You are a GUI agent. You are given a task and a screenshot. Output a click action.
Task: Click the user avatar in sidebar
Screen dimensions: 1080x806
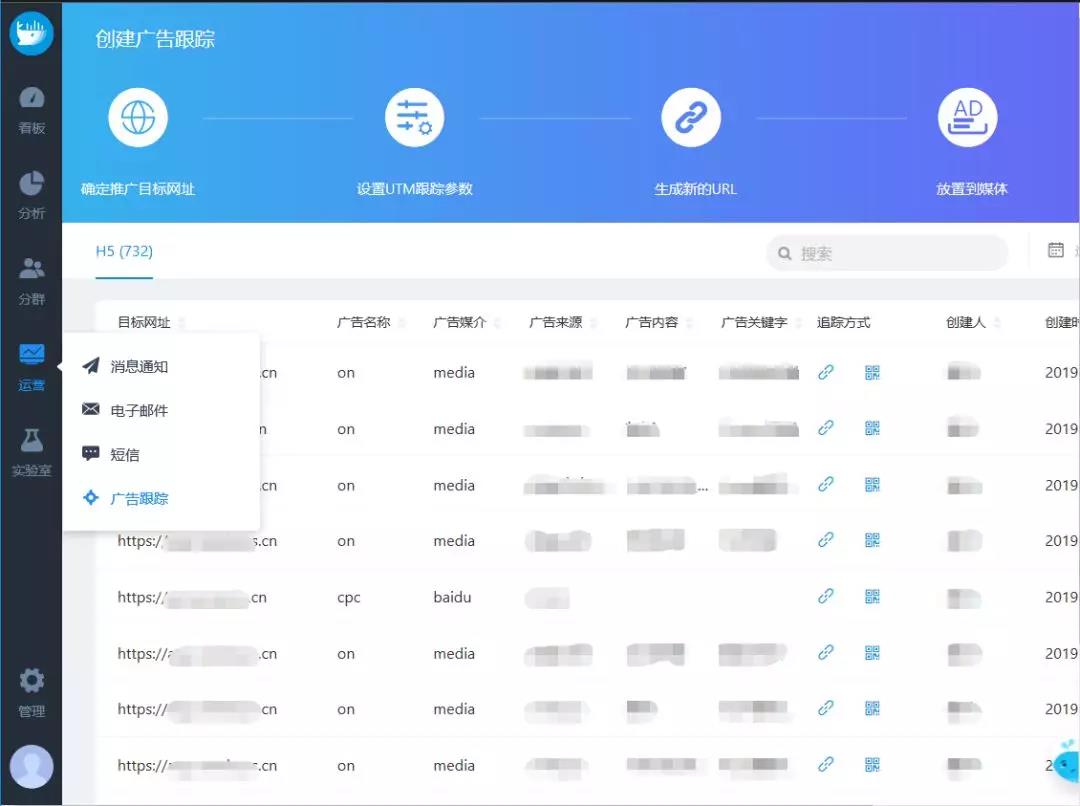tap(32, 766)
